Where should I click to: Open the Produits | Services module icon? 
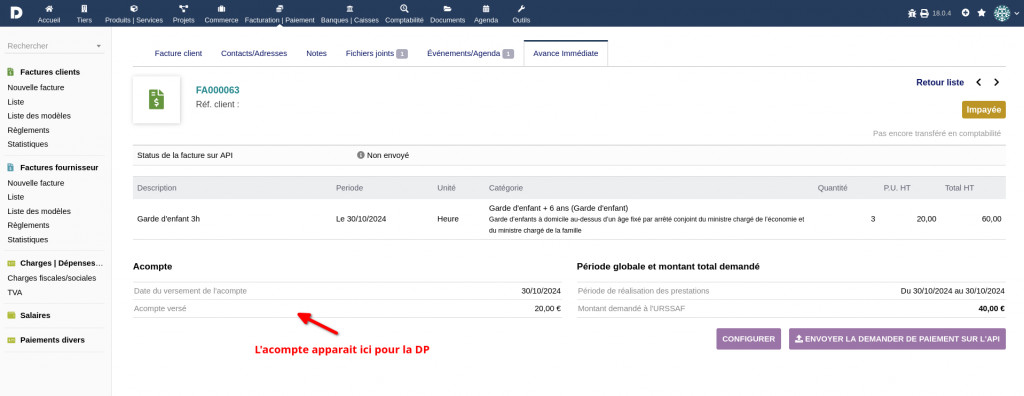point(134,9)
